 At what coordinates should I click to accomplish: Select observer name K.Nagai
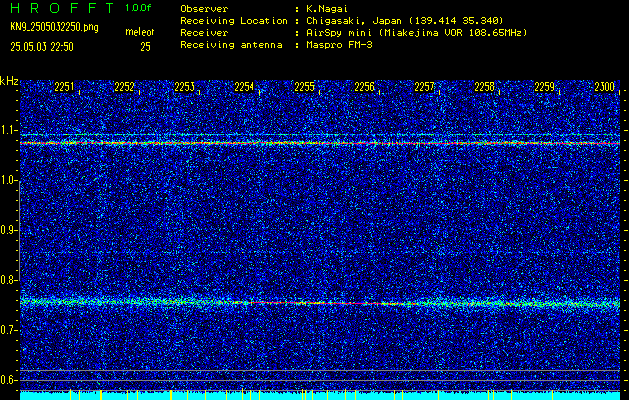(x=326, y=8)
